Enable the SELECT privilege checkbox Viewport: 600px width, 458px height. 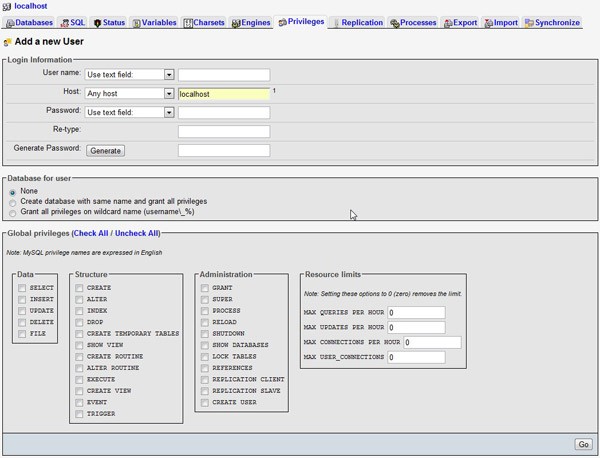tap(22, 288)
